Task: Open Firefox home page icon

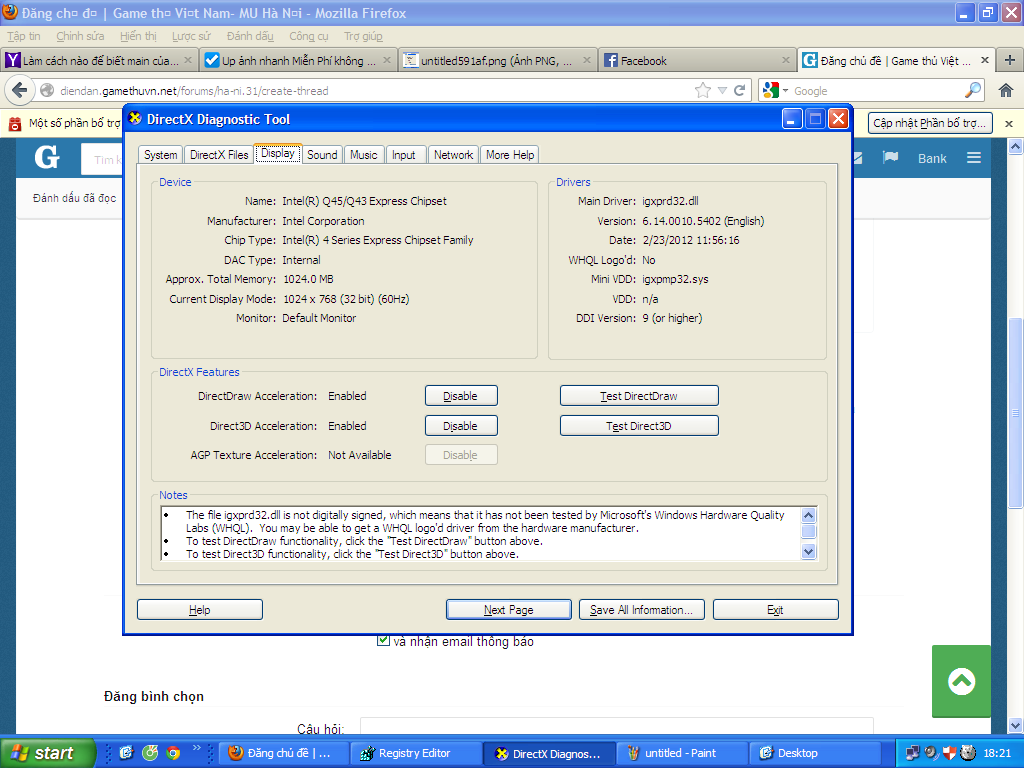Action: point(1006,91)
